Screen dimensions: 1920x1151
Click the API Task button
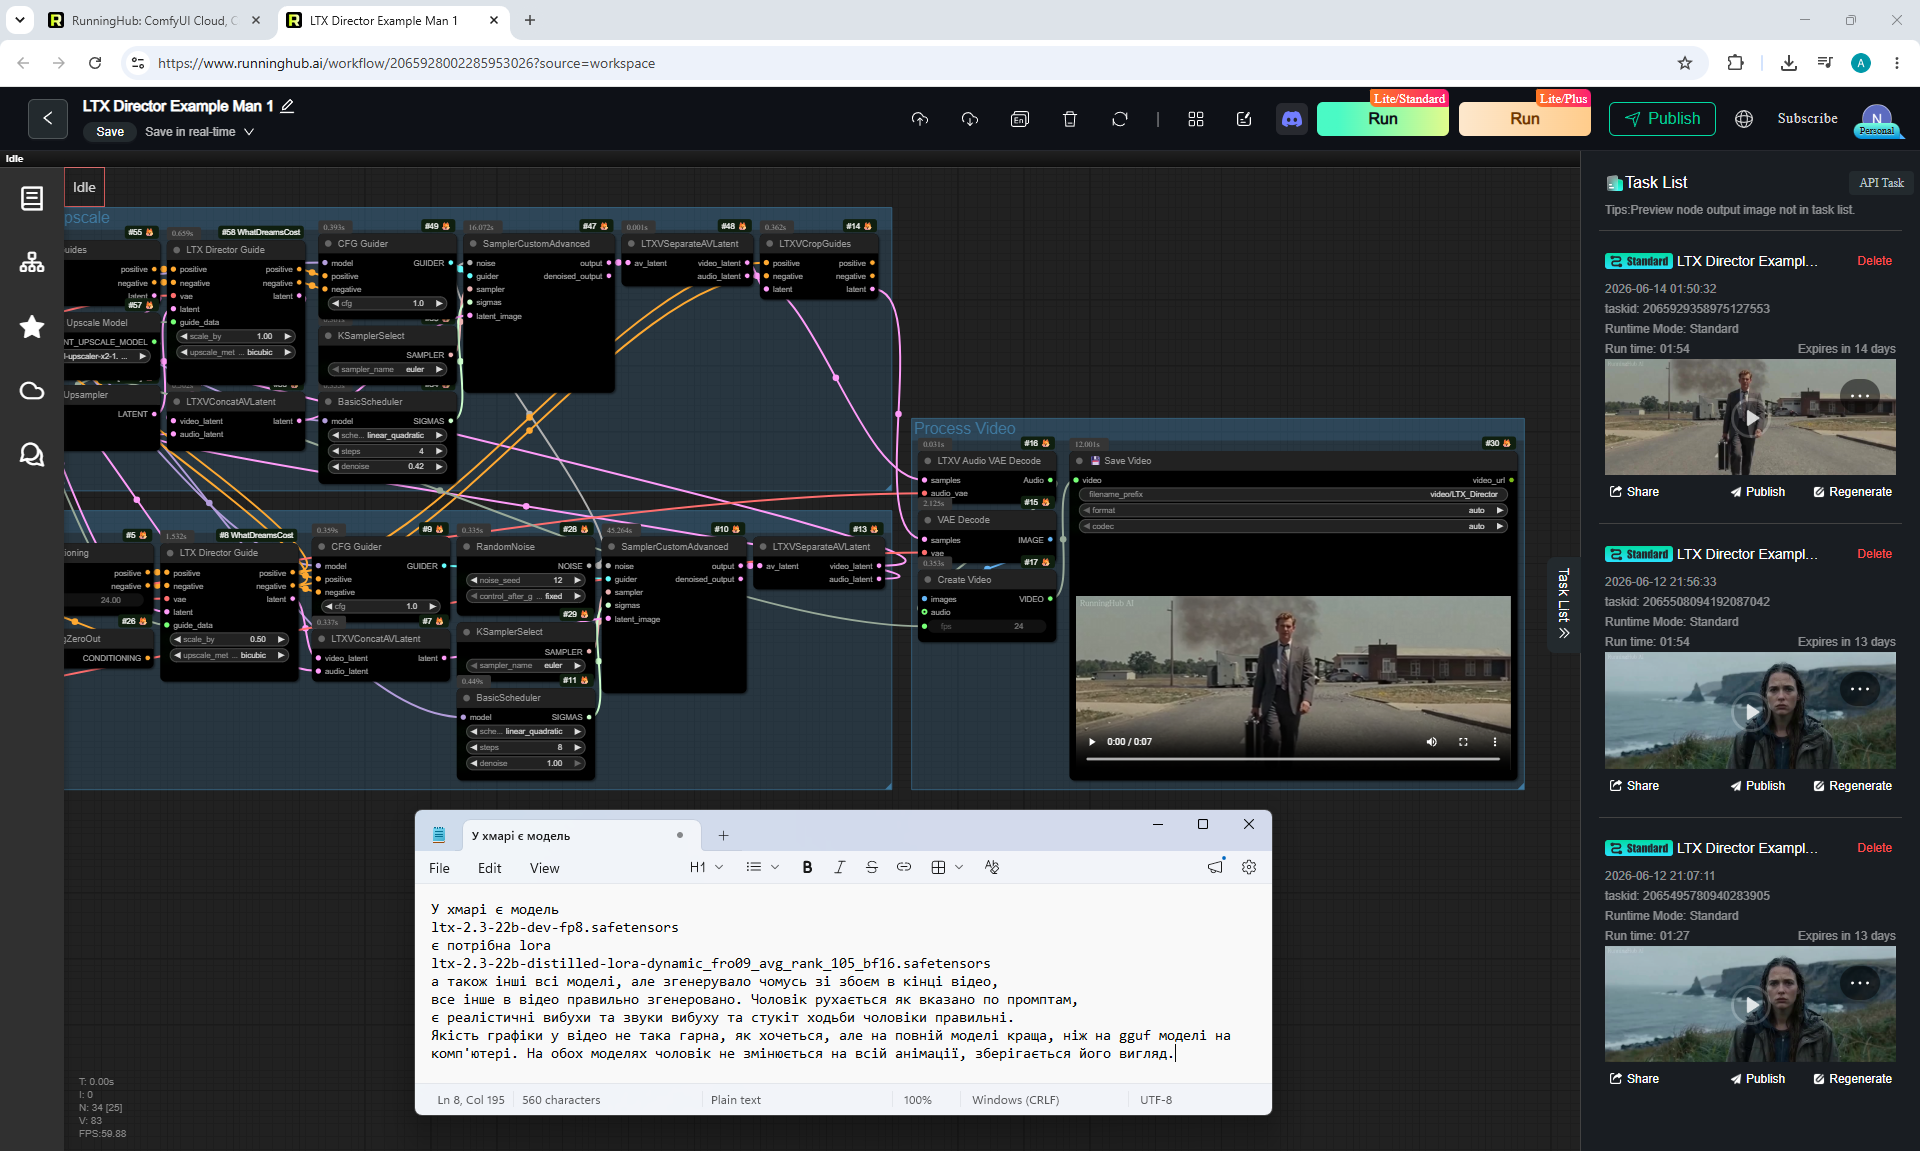coord(1881,183)
